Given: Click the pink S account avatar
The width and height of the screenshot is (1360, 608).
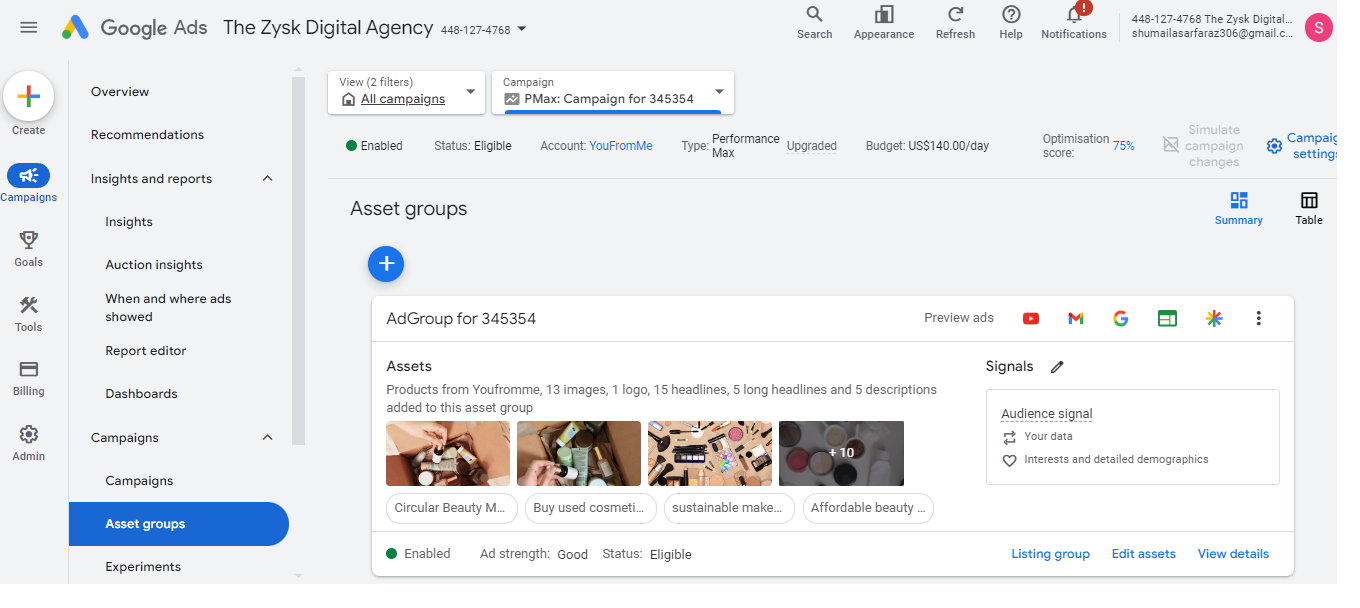Looking at the screenshot, I should click(1319, 28).
